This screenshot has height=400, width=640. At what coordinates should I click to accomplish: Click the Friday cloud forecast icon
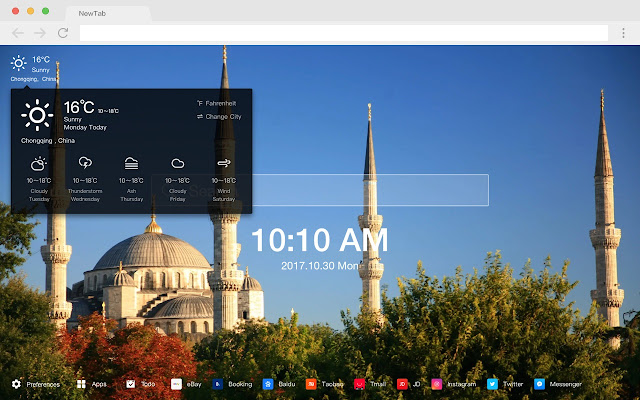click(x=178, y=164)
